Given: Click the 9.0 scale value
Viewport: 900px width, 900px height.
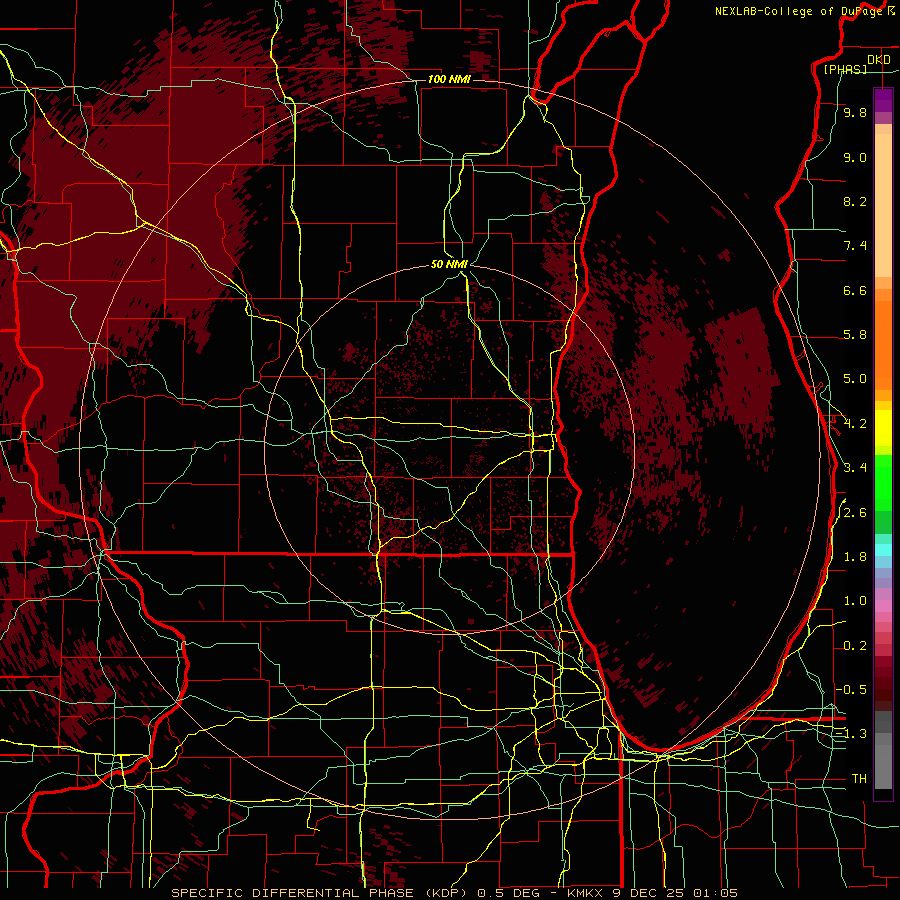Looking at the screenshot, I should pyautogui.click(x=855, y=157).
